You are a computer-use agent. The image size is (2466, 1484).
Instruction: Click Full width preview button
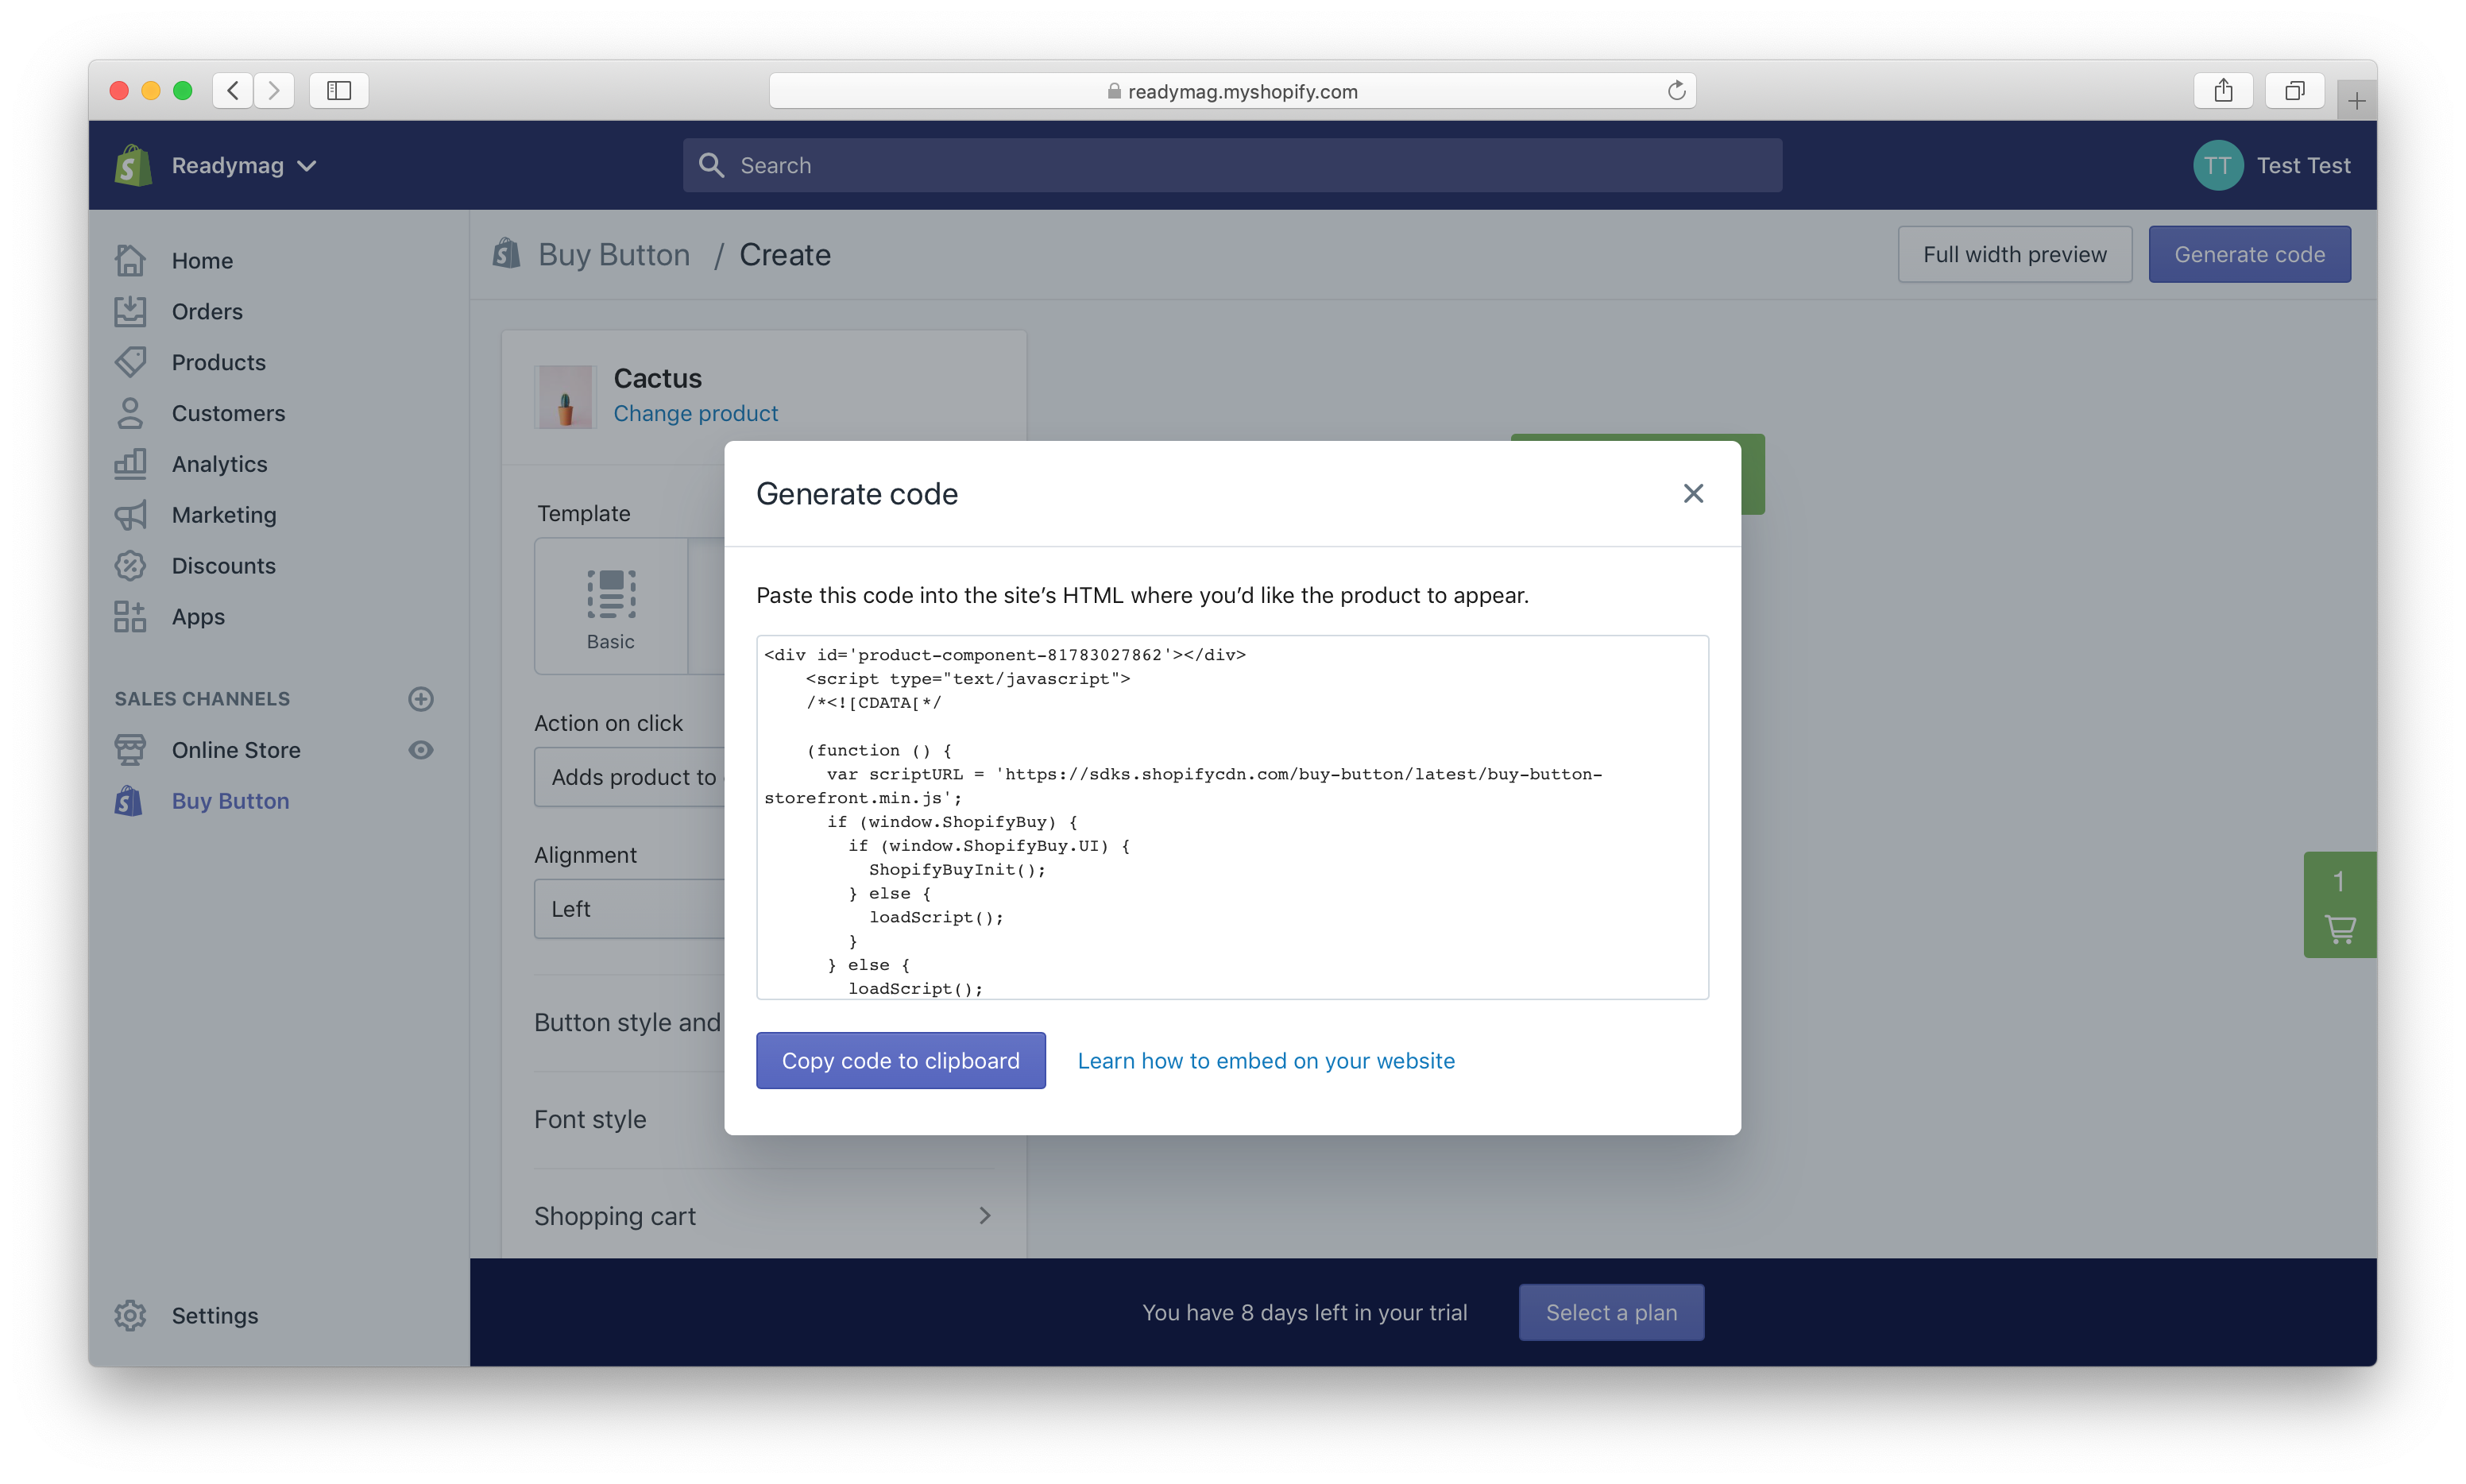click(2014, 254)
